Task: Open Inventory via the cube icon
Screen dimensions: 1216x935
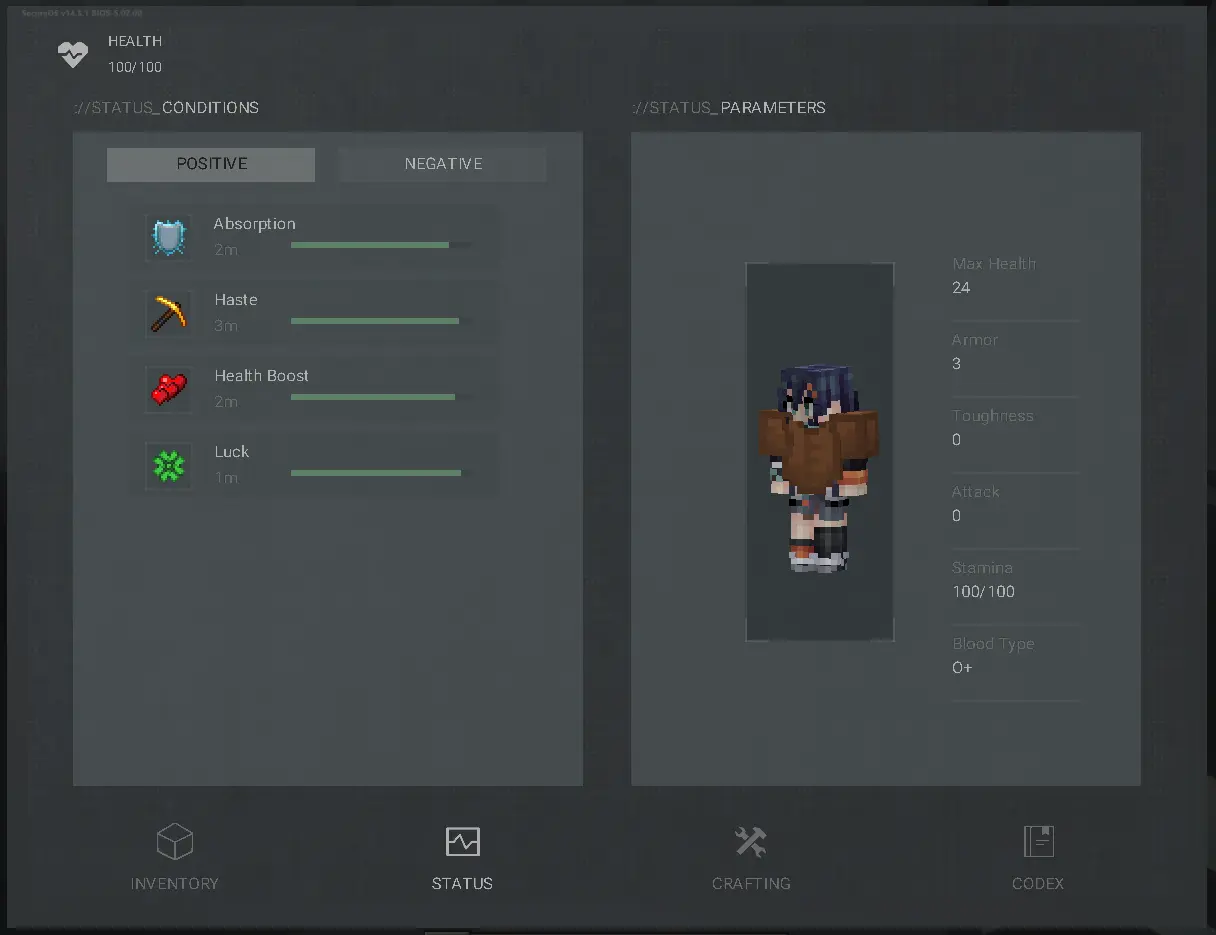Action: (x=175, y=841)
